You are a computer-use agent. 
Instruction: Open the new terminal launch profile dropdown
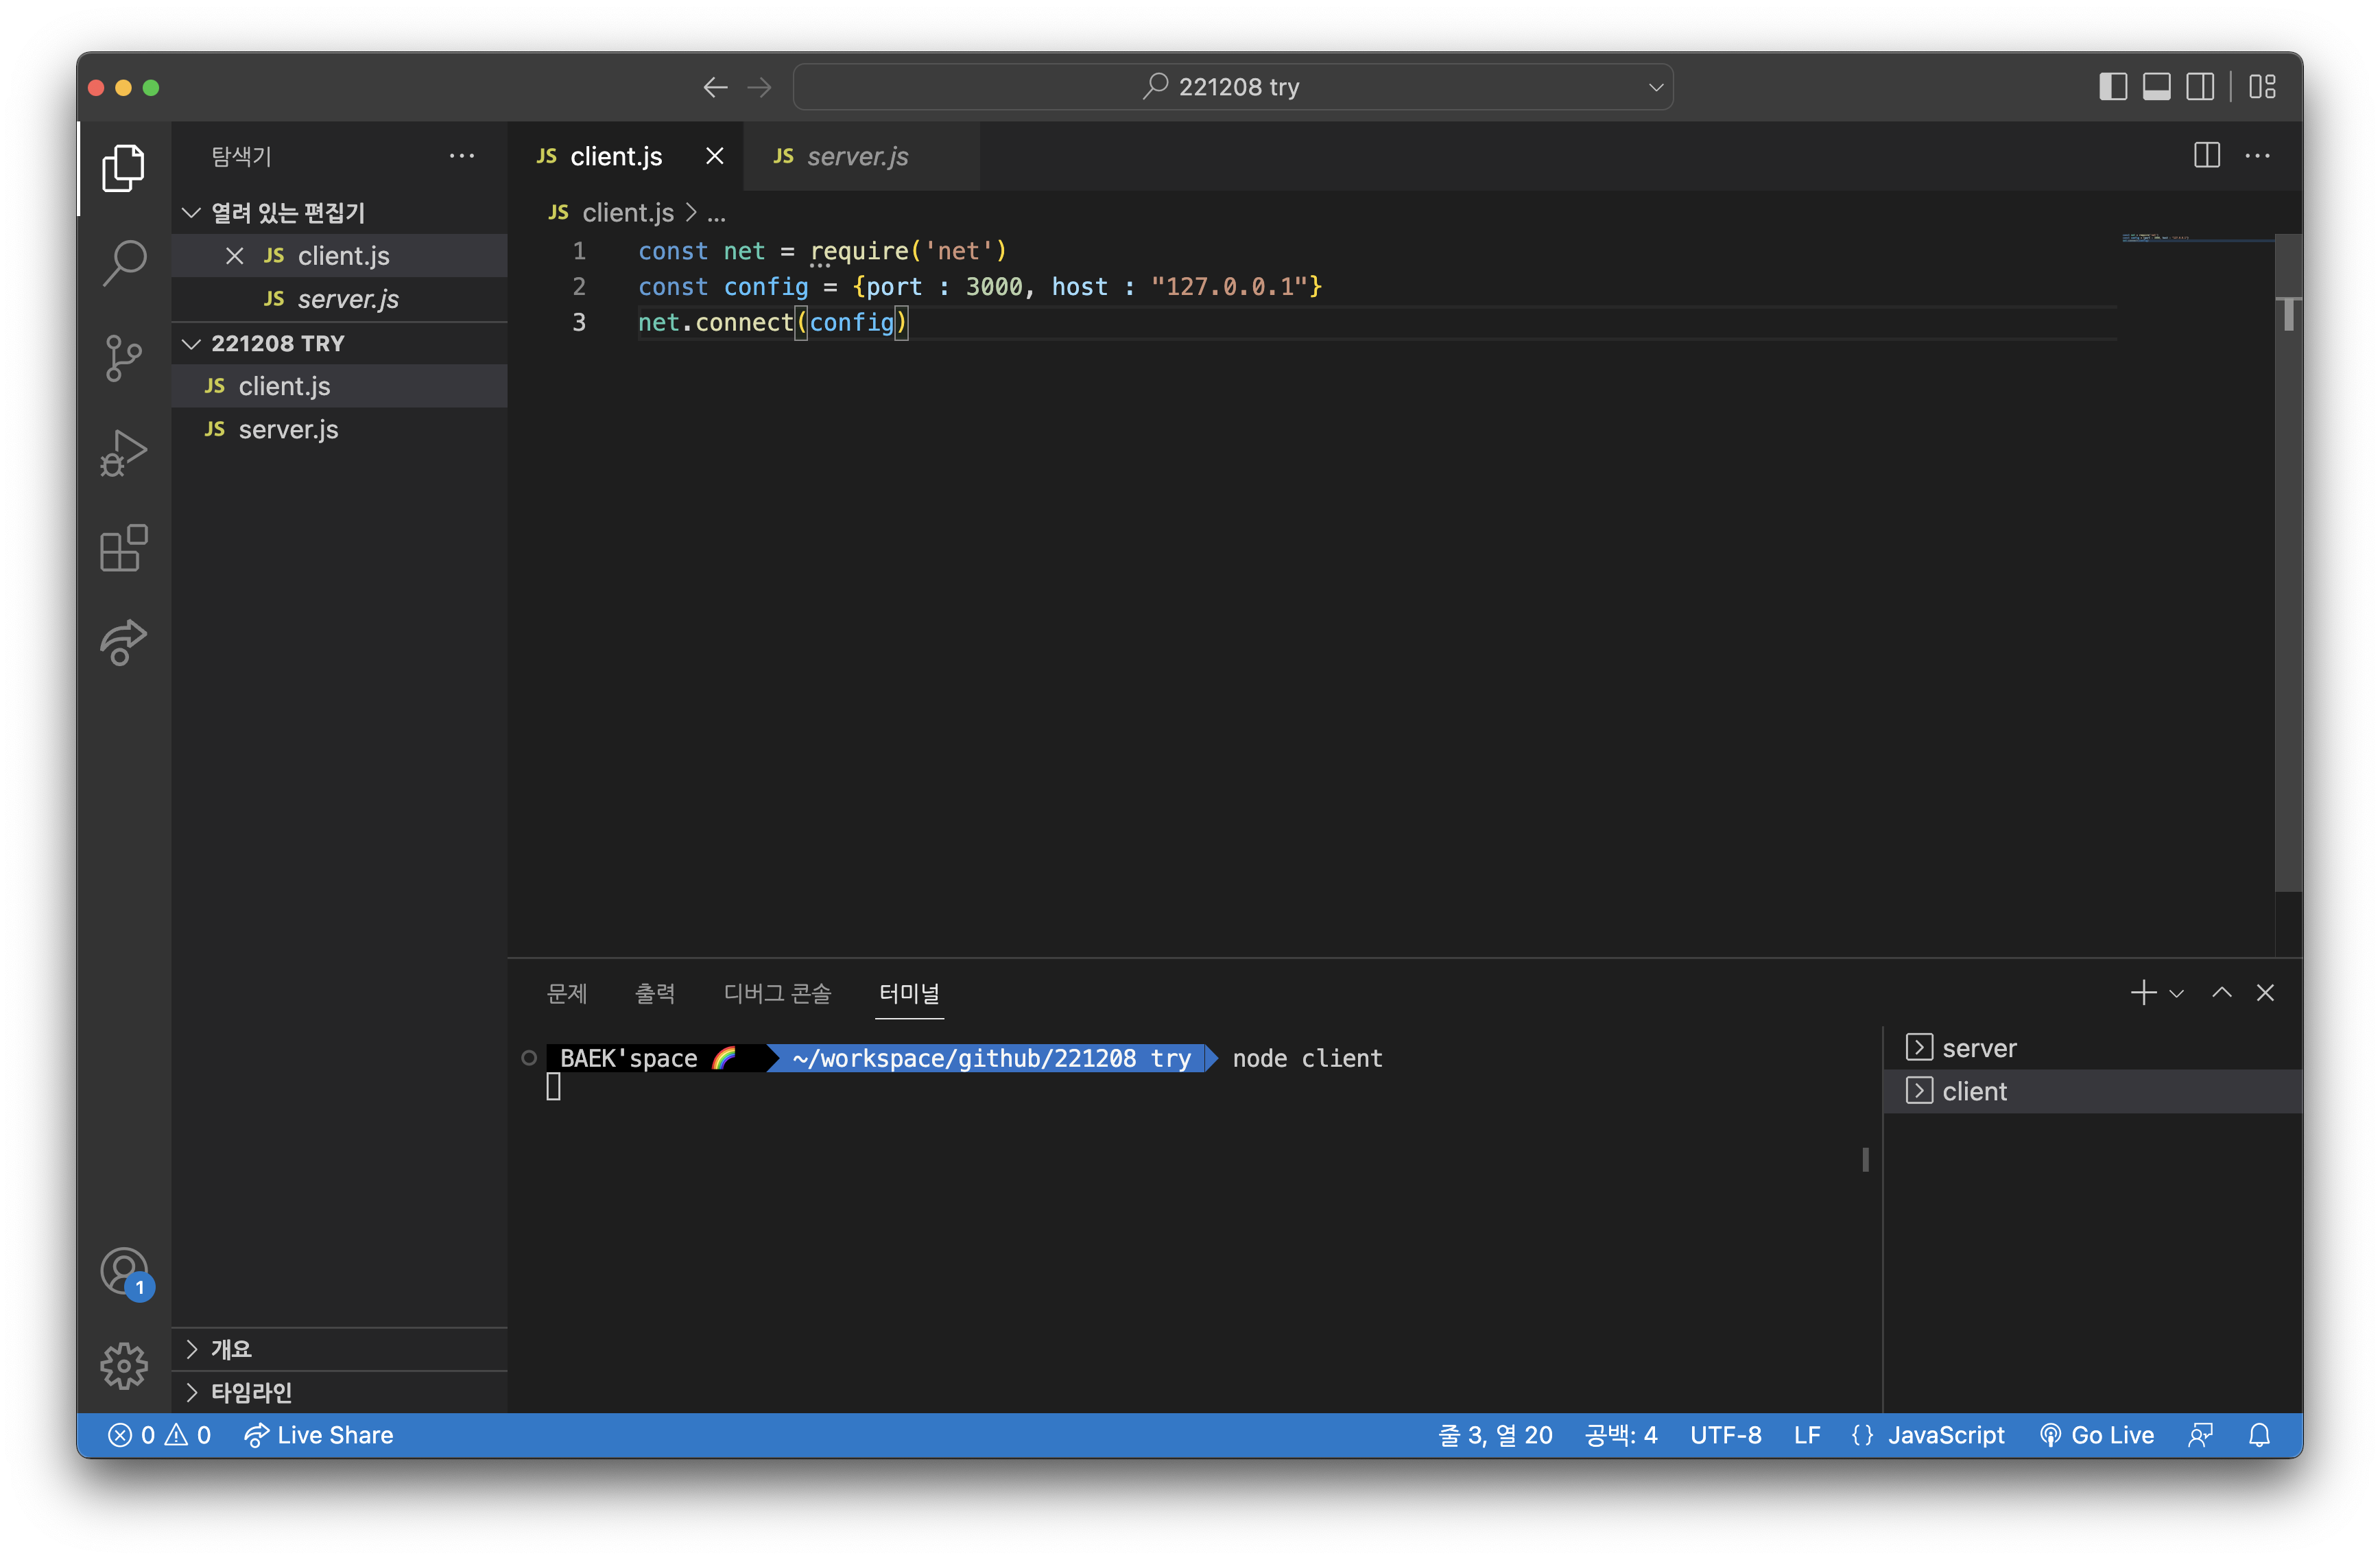click(x=2176, y=993)
